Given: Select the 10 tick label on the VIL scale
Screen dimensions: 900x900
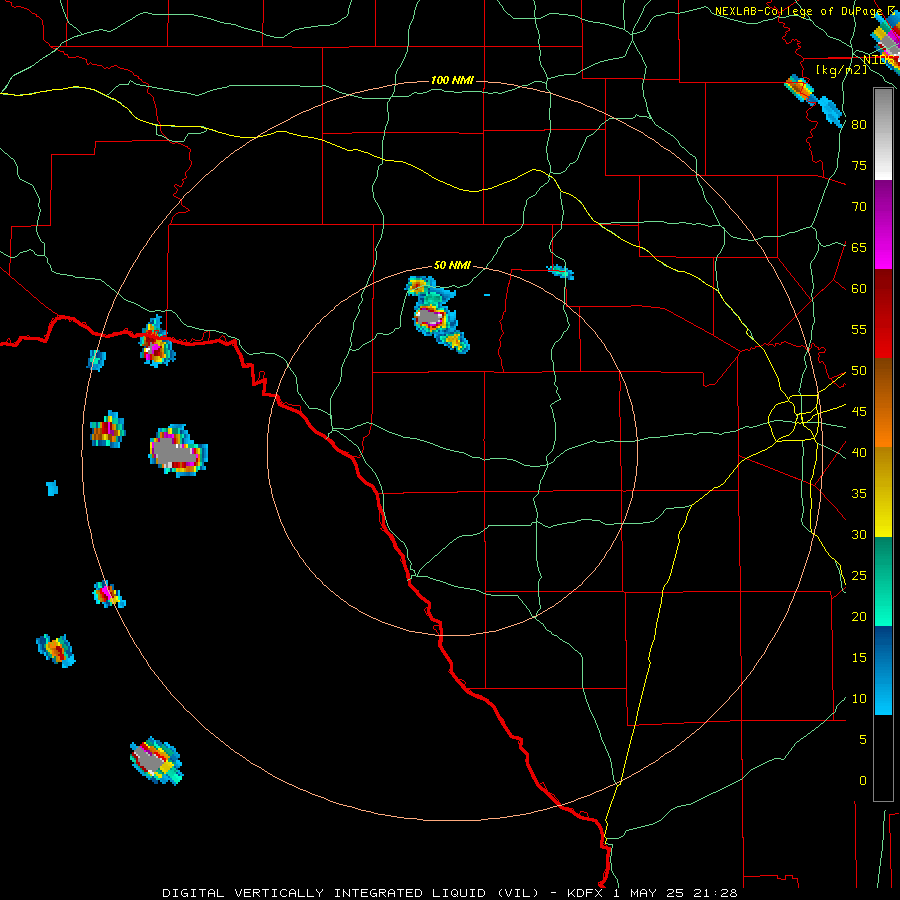Looking at the screenshot, I should coord(859,699).
